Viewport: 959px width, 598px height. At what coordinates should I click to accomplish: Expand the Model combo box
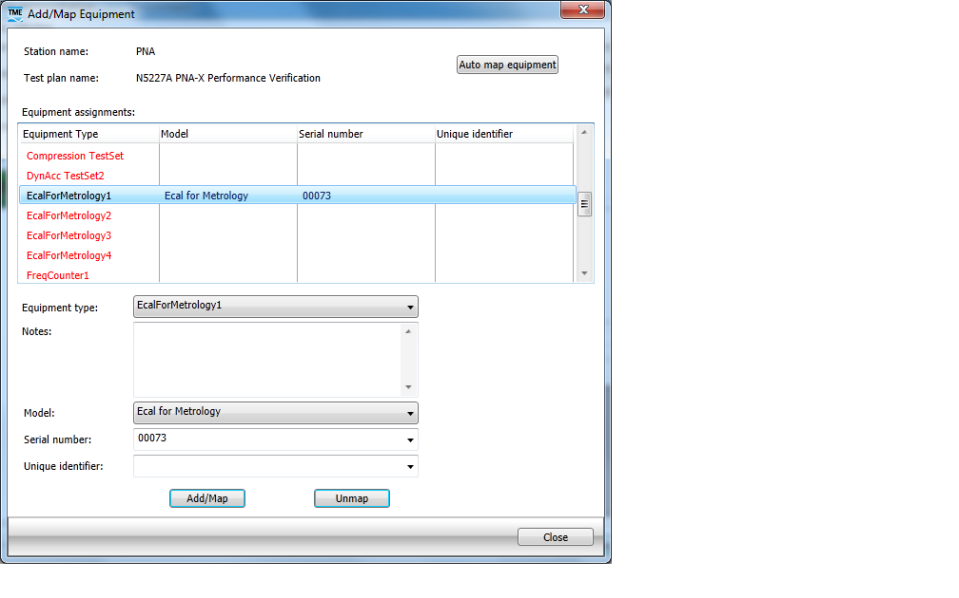pos(410,412)
